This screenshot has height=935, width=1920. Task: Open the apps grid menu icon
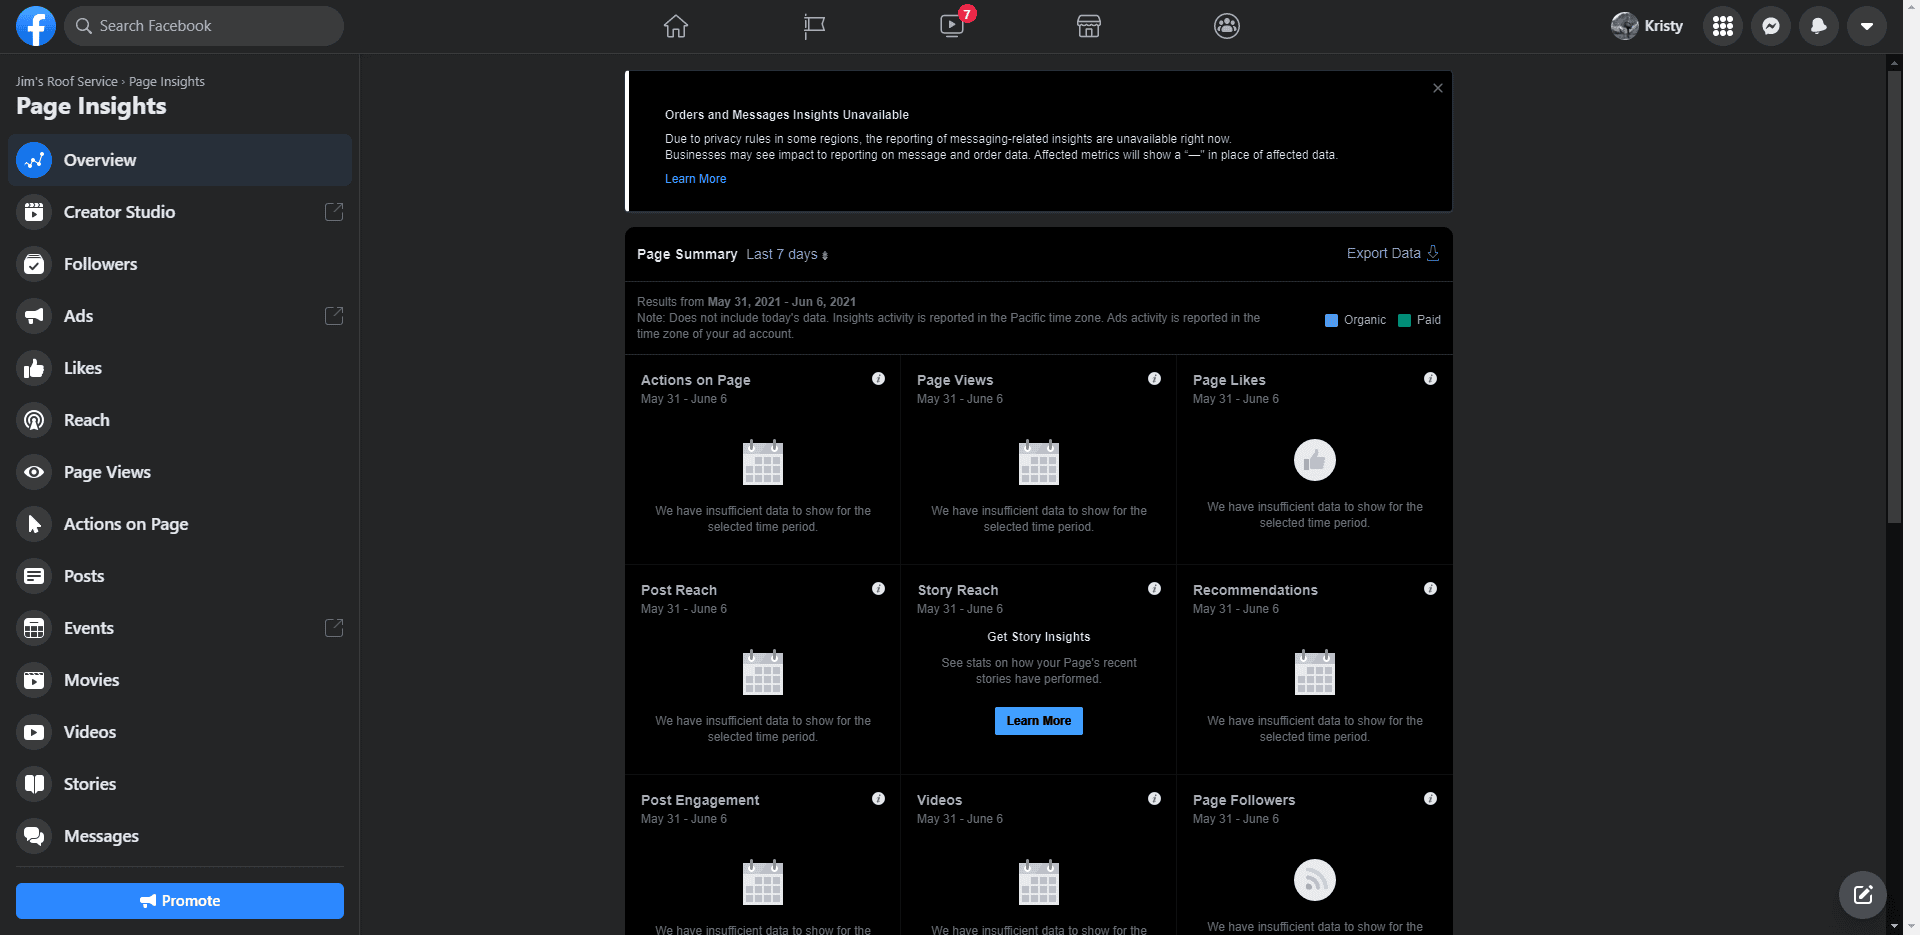(x=1722, y=26)
